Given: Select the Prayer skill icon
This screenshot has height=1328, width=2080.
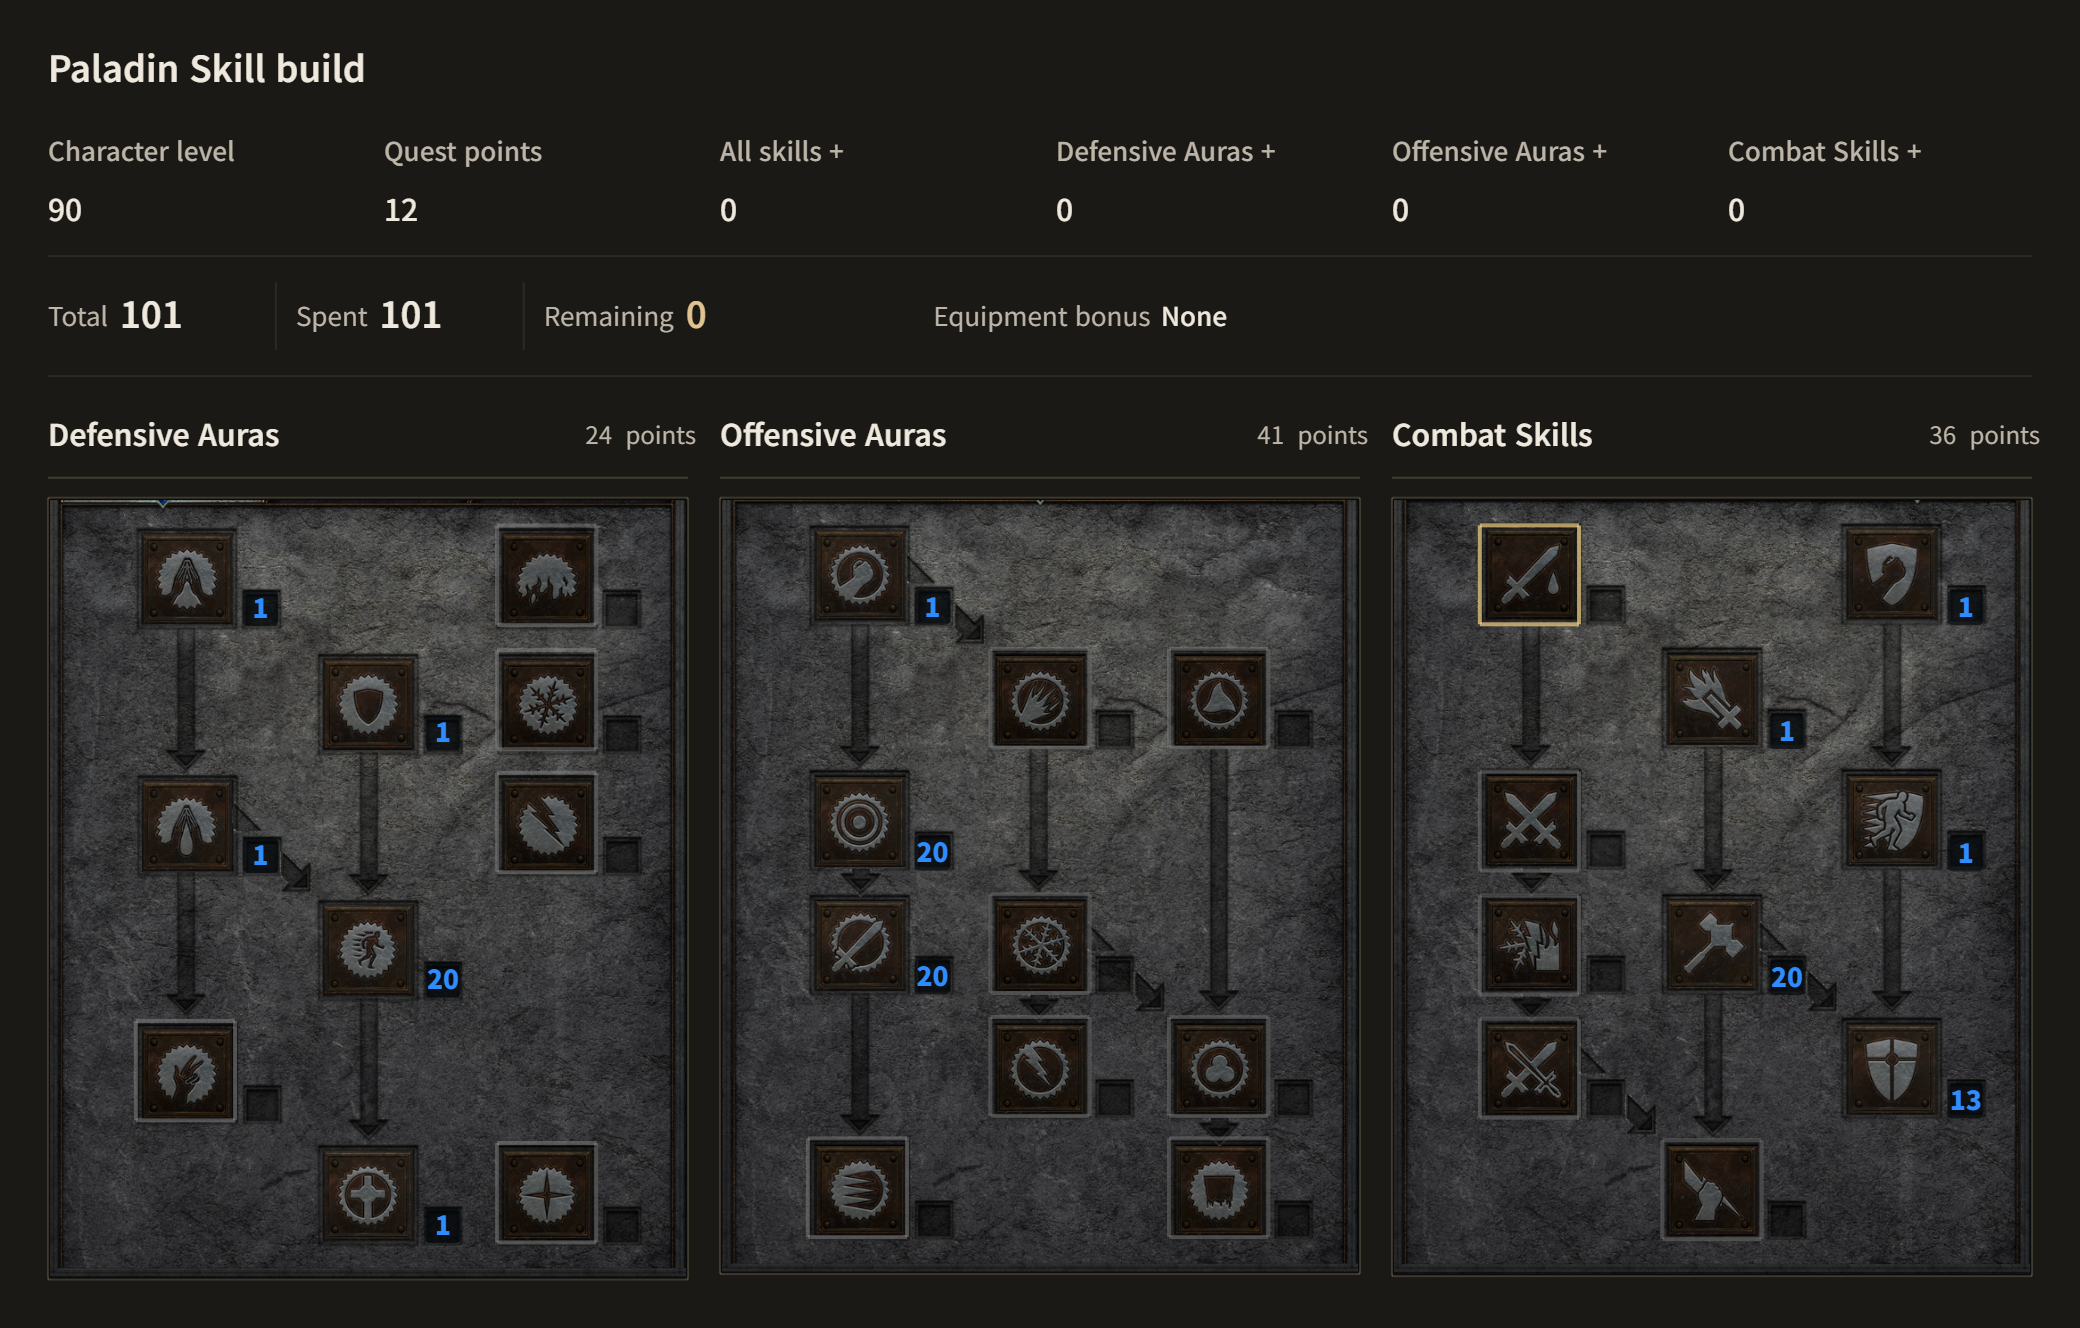Looking at the screenshot, I should pyautogui.click(x=187, y=578).
